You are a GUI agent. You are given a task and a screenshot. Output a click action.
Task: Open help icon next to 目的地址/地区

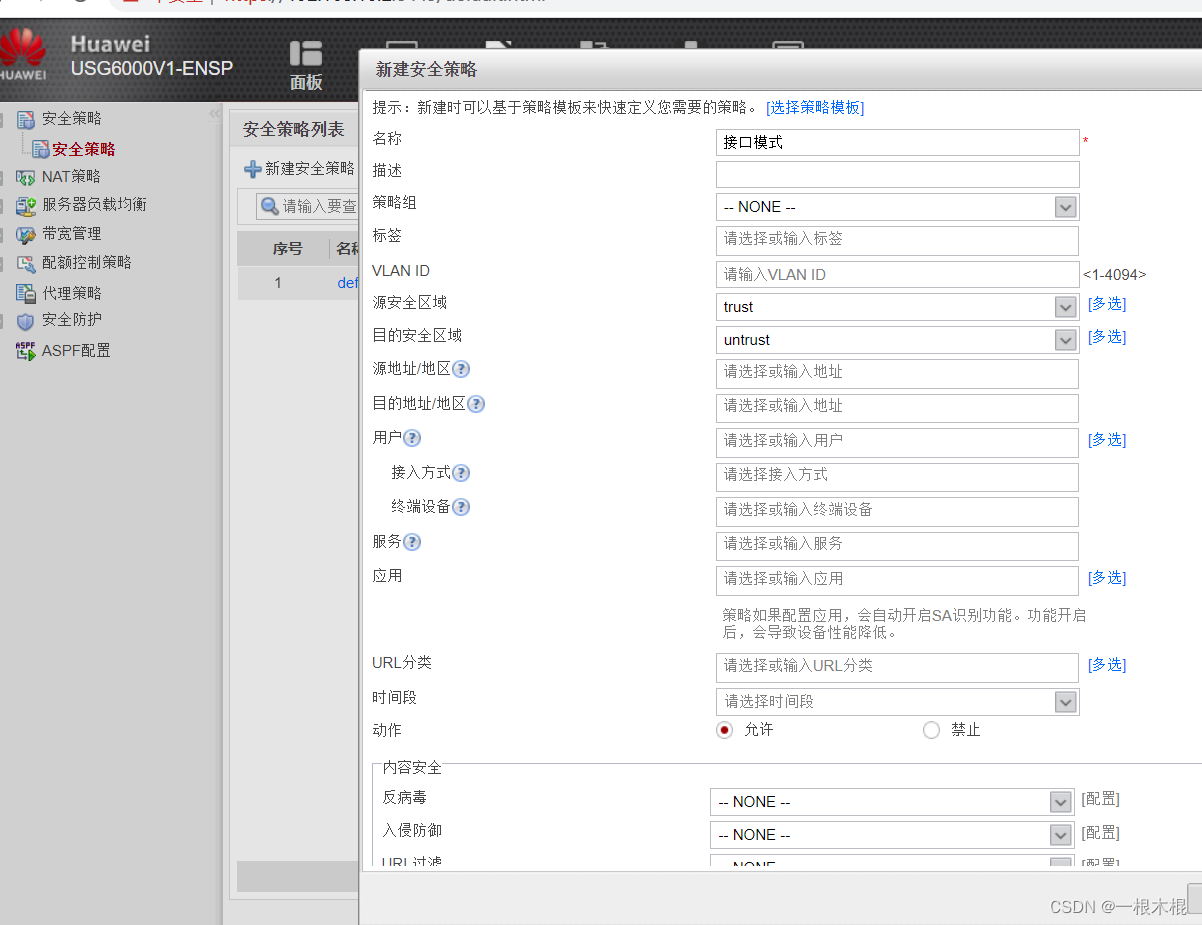point(476,404)
